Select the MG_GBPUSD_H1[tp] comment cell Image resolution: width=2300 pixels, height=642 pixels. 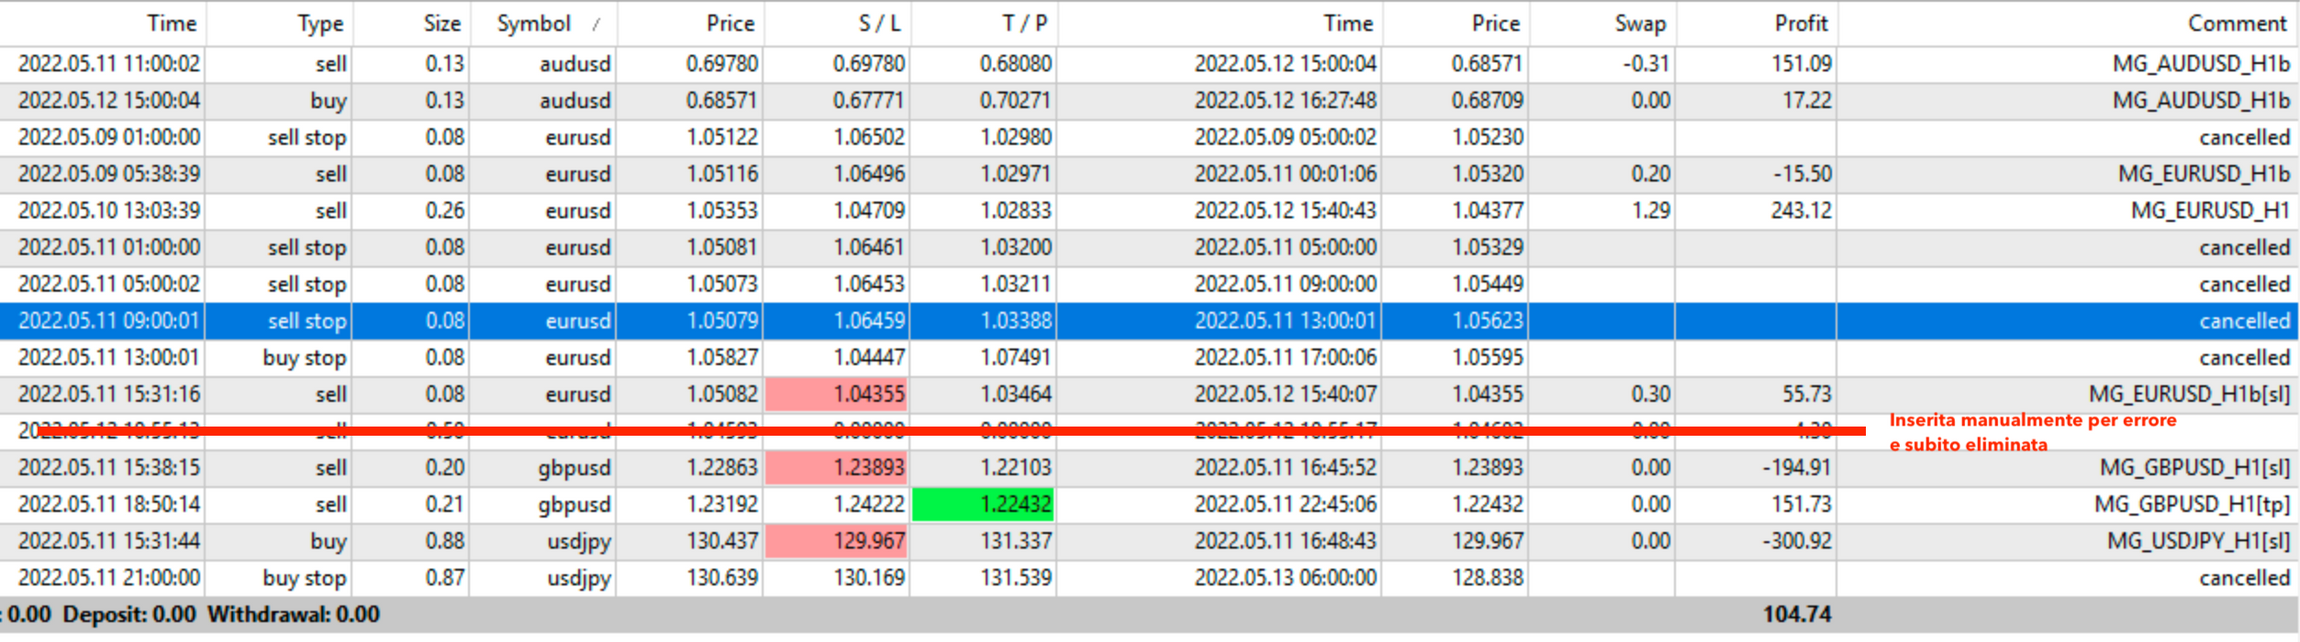coord(2191,504)
